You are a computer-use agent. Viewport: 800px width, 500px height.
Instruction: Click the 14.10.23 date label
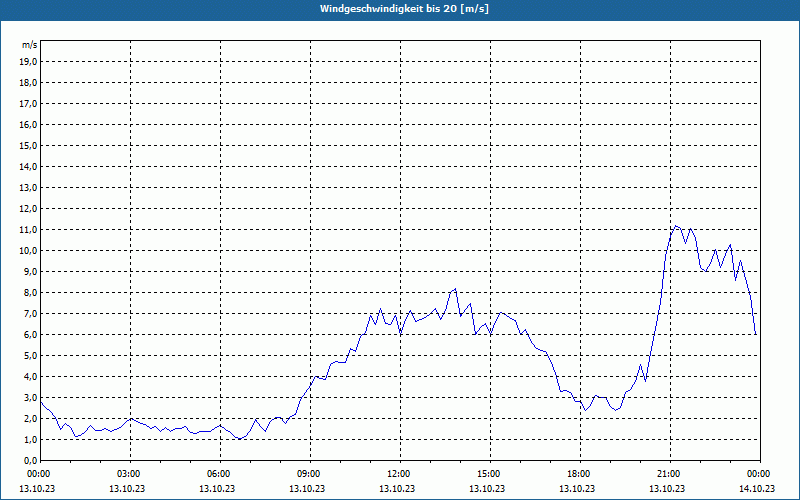(757, 488)
